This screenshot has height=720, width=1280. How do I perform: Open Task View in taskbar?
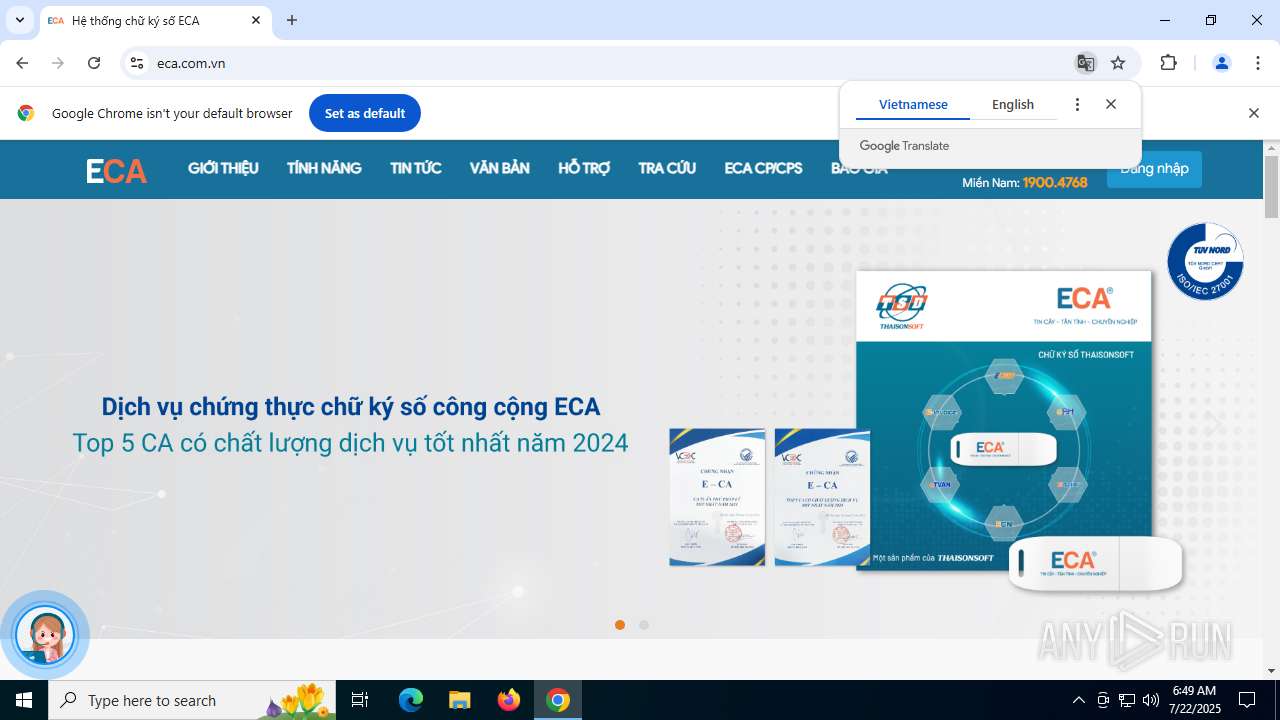click(x=361, y=700)
